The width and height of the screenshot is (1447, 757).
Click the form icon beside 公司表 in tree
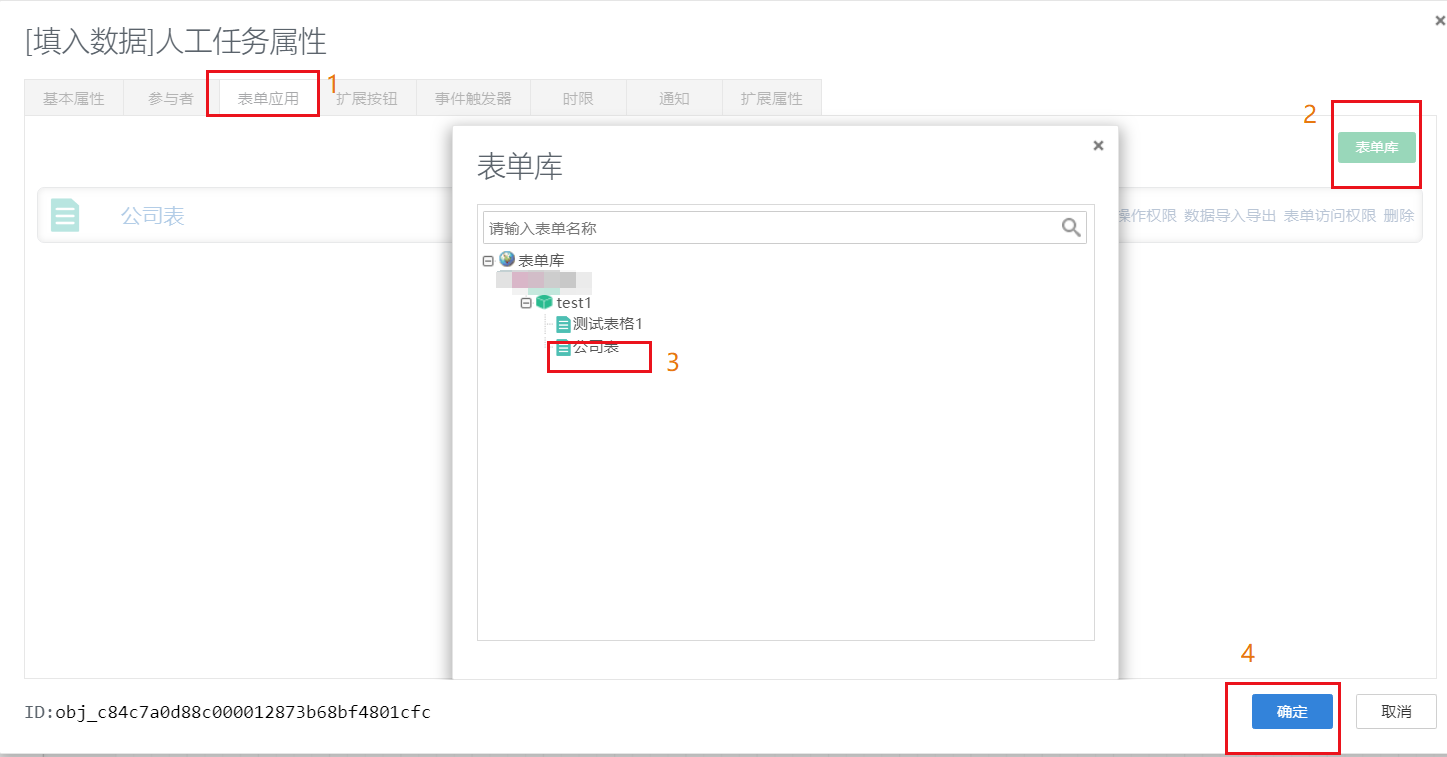[562, 348]
